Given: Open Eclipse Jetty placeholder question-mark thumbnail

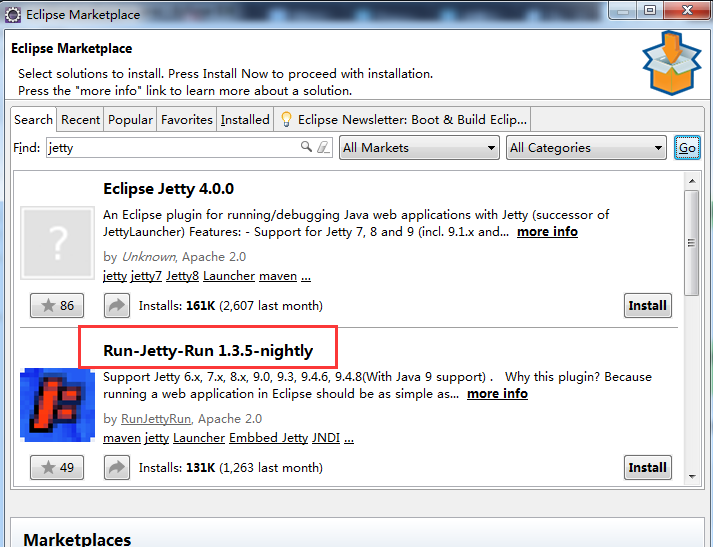Looking at the screenshot, I should click(x=57, y=243).
